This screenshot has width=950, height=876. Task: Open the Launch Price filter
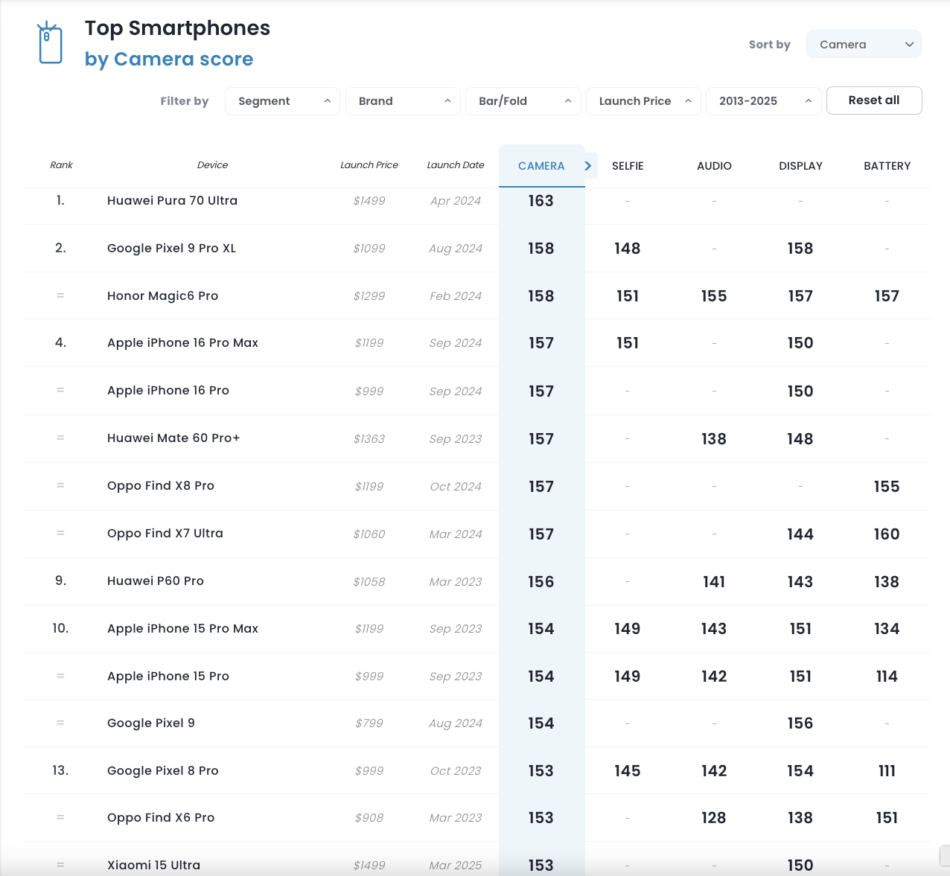pos(643,101)
